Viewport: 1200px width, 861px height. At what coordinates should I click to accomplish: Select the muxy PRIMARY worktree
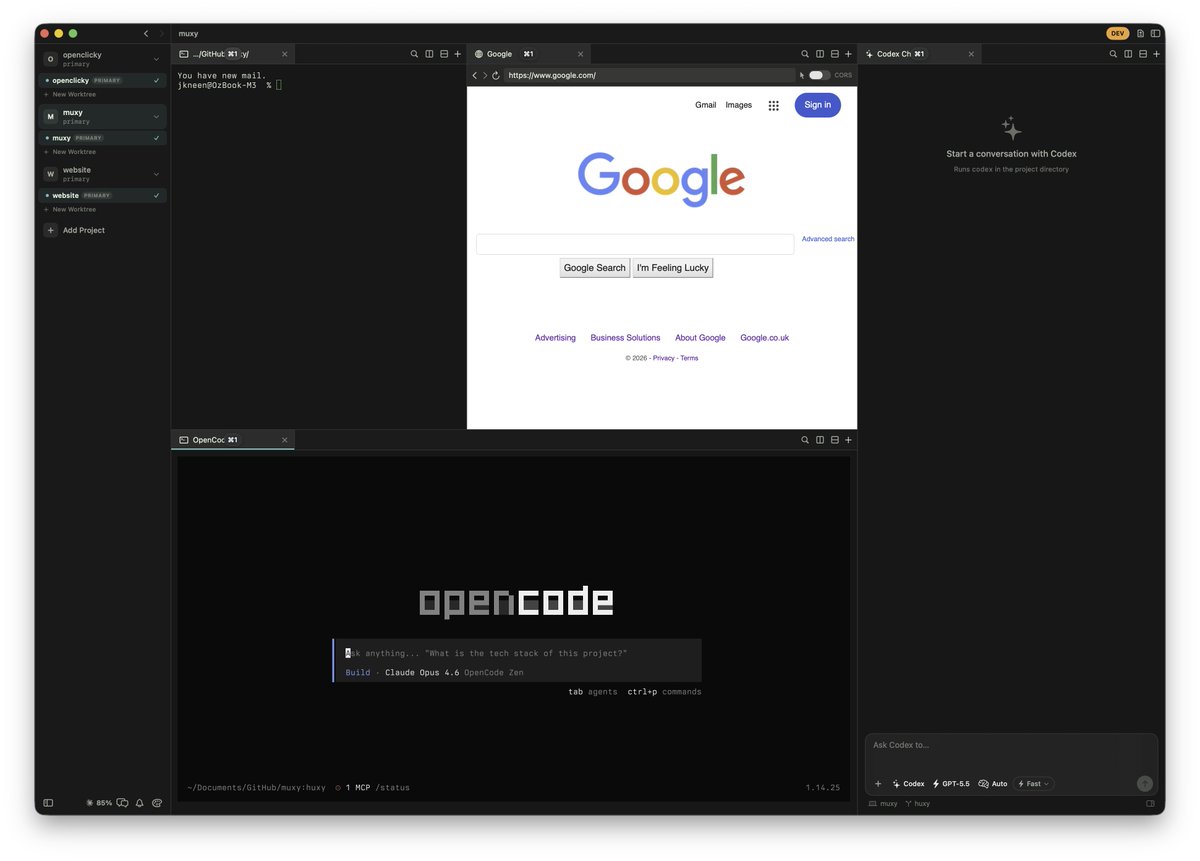(103, 138)
